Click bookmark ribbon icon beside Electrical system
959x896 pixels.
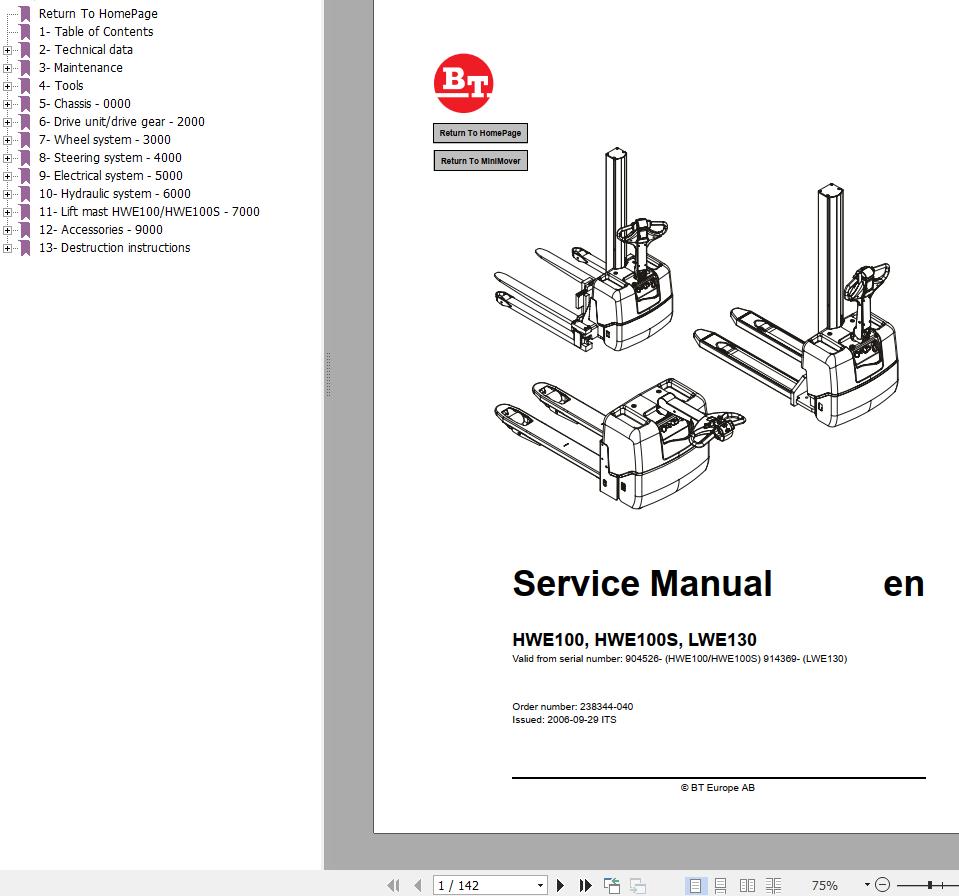click(25, 176)
